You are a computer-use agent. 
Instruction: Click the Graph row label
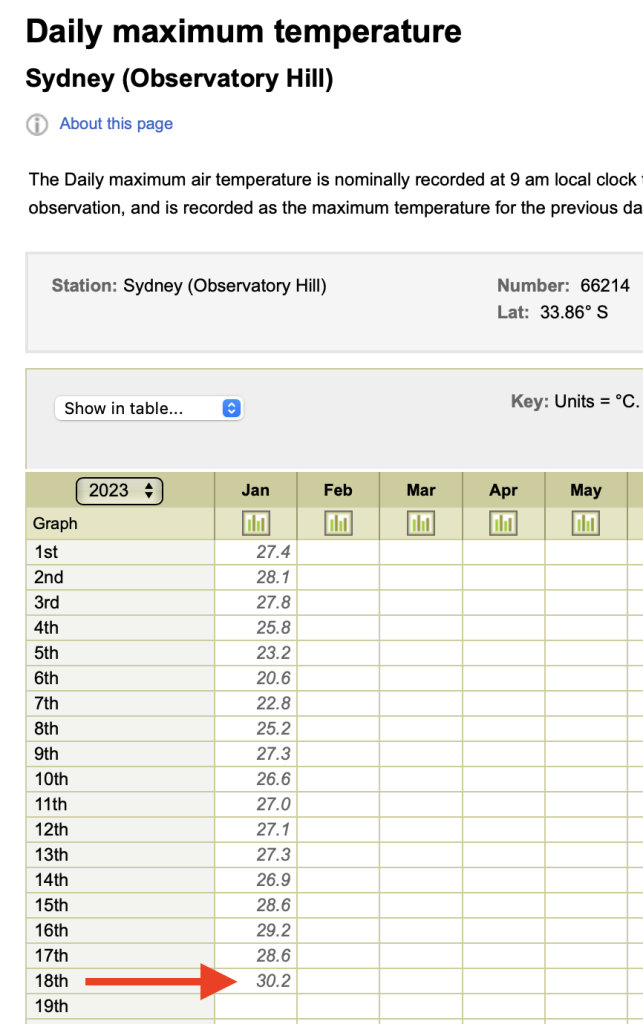[x=55, y=523]
